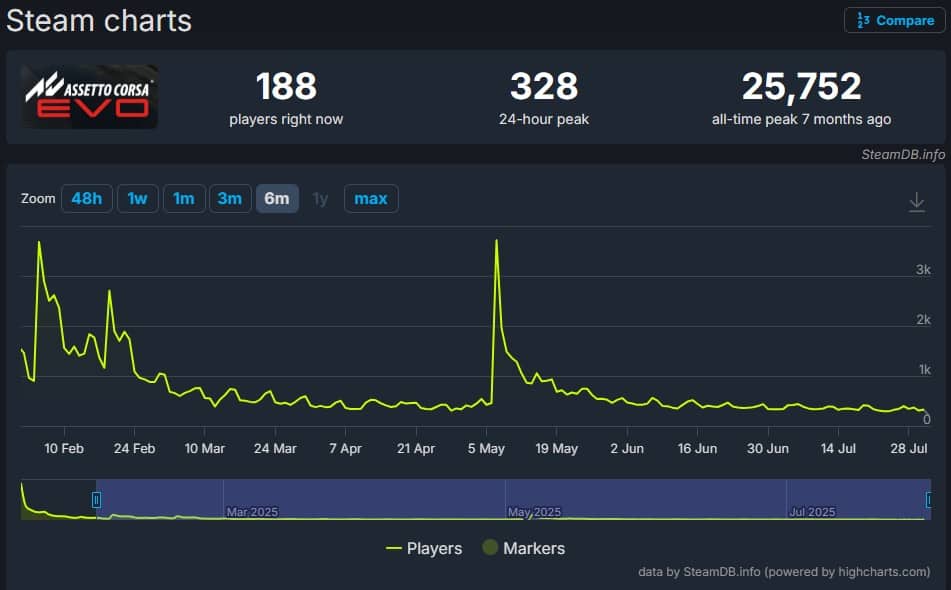Click the Assetto Corsa EVO game logo
This screenshot has width=951, height=590.
(91, 97)
